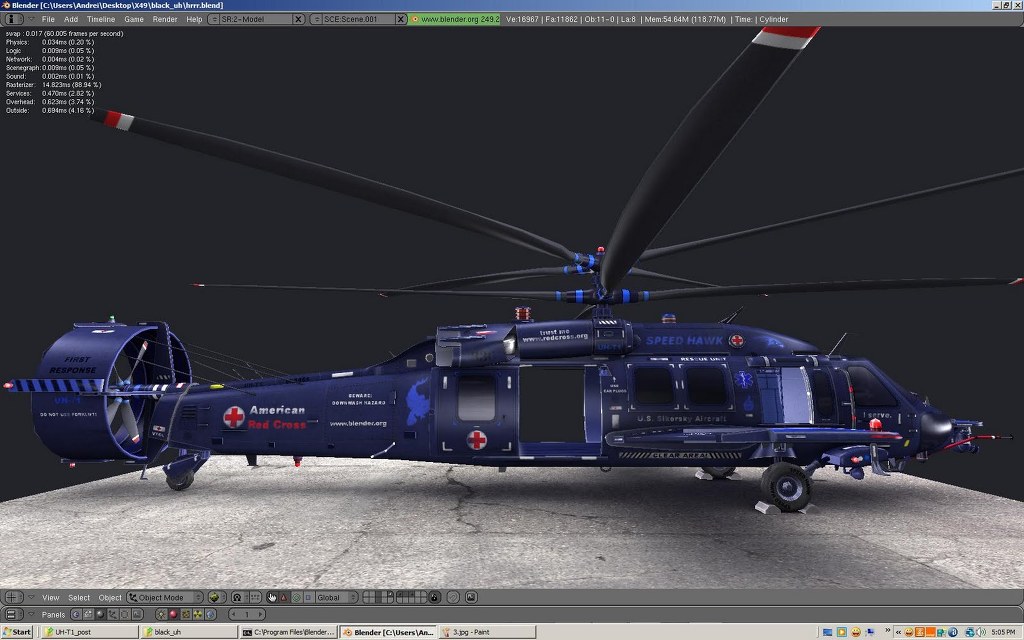Screen dimensions: 1024x640
Task: Click the show desktop quick launch icon
Action: pos(827,632)
